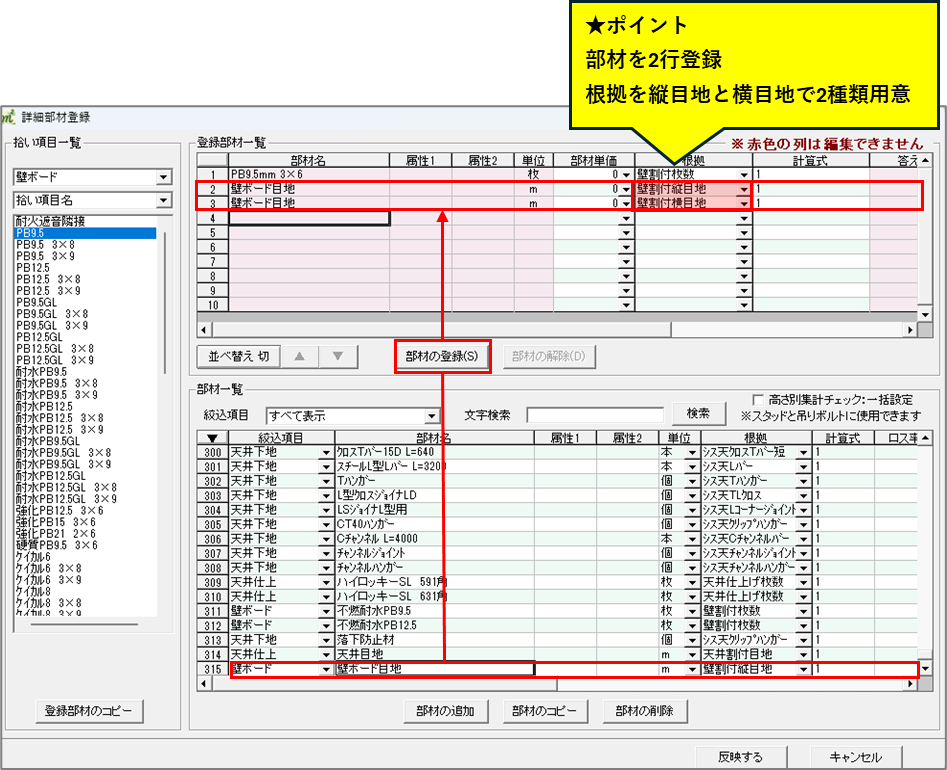This screenshot has width=947, height=770.
Task: Expand the すべて表示 filter dropdown
Action: pos(432,415)
